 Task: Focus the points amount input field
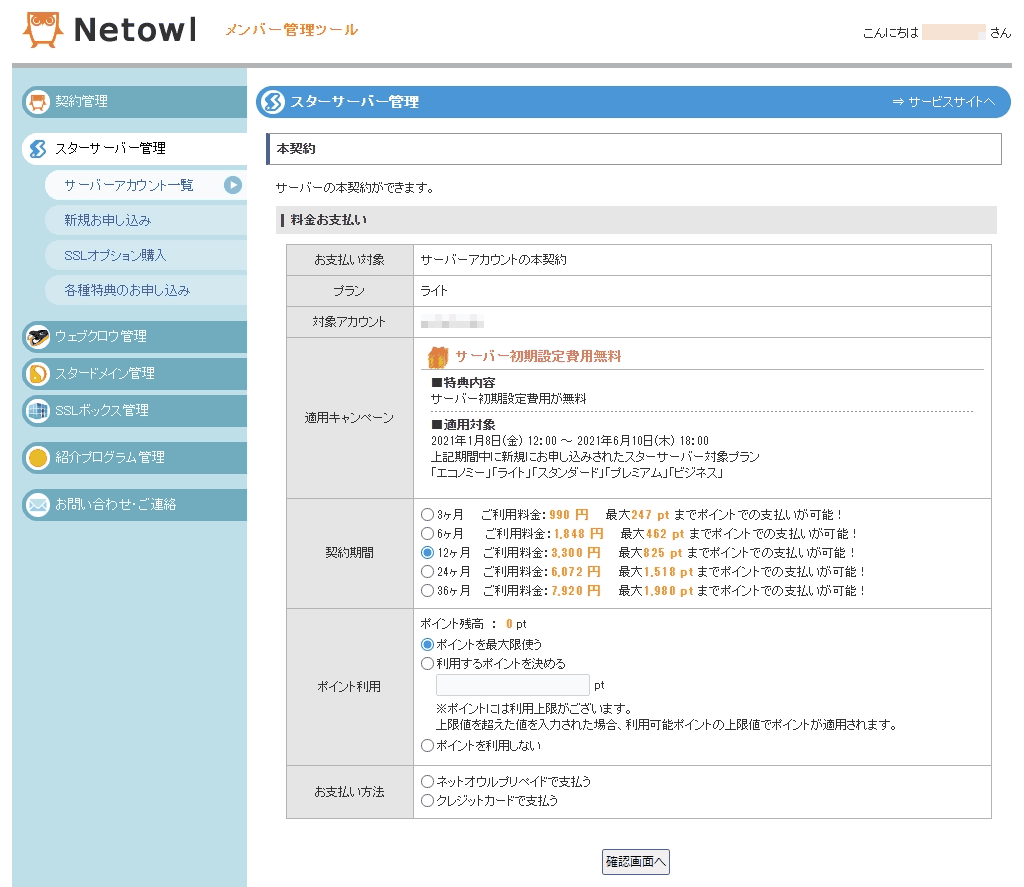tap(513, 685)
